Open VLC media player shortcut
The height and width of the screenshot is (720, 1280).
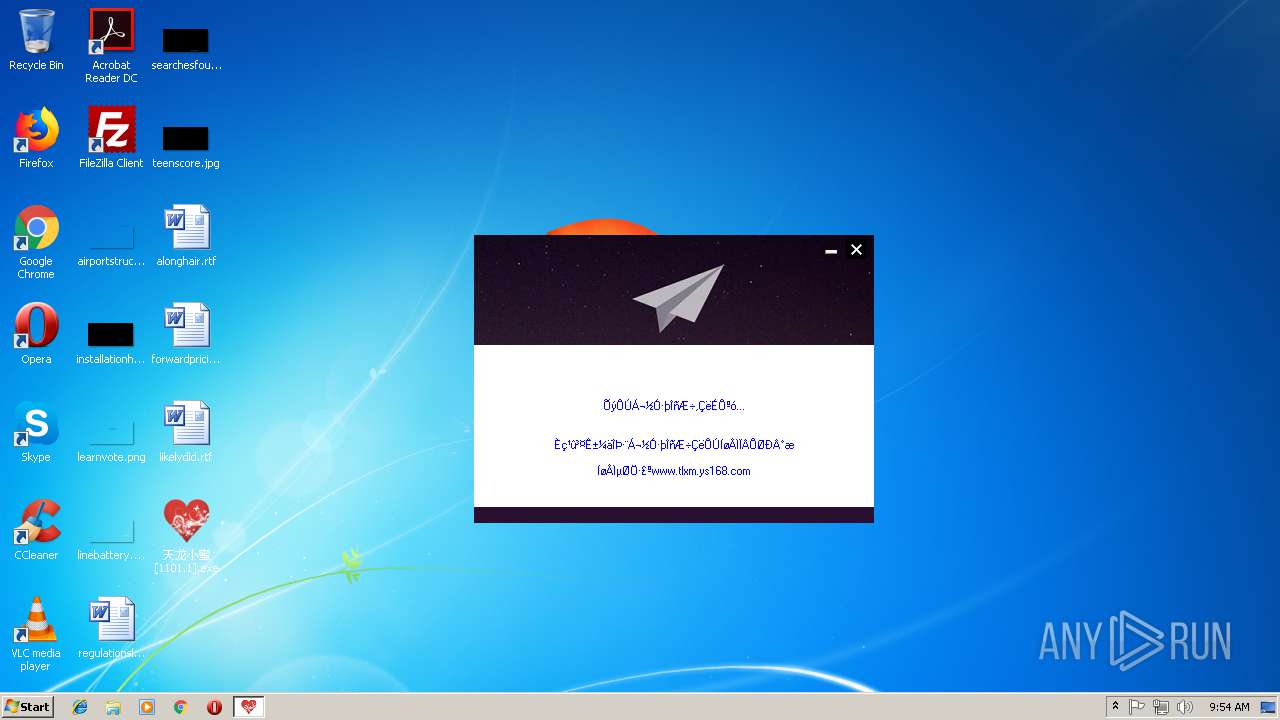[x=36, y=634]
